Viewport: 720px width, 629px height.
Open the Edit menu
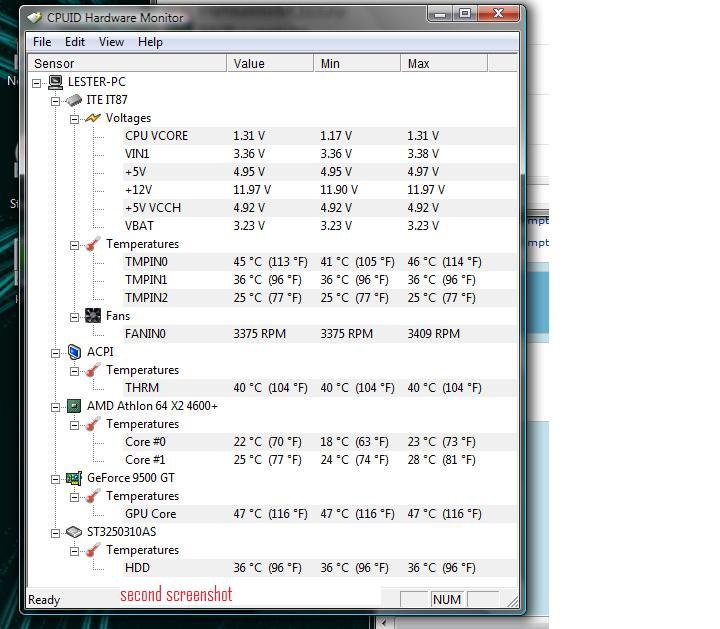pyautogui.click(x=75, y=42)
